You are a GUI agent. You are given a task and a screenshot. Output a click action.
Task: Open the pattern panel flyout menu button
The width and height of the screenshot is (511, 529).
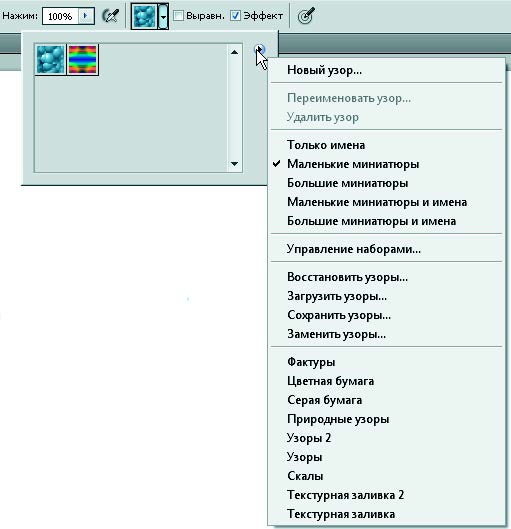259,50
